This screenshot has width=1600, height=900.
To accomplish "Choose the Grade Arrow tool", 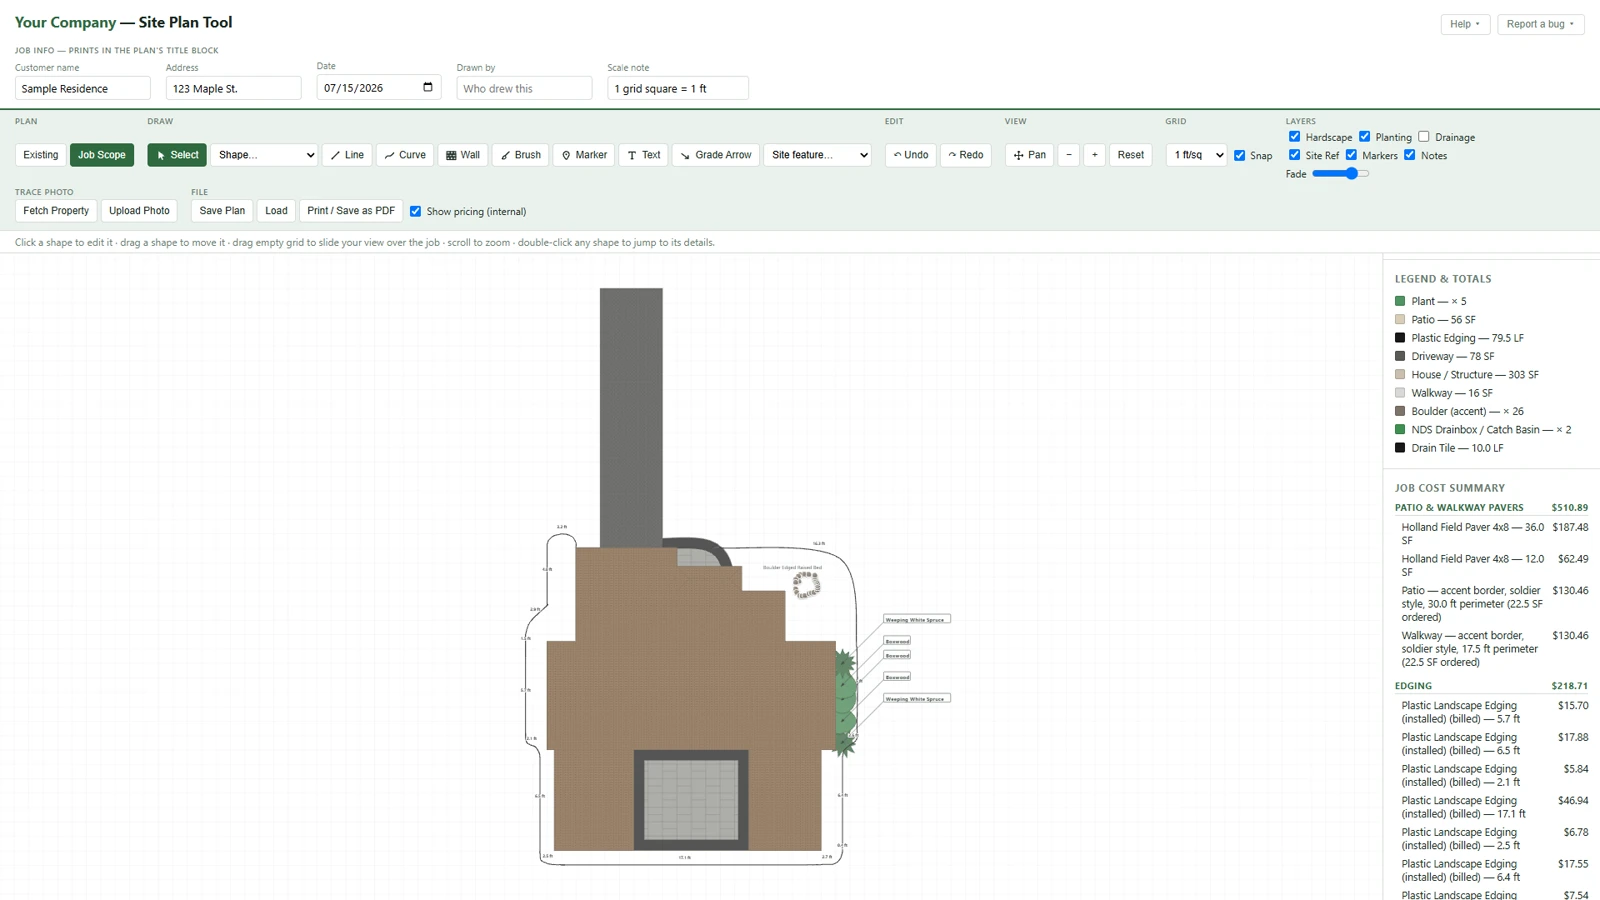I will click(716, 155).
